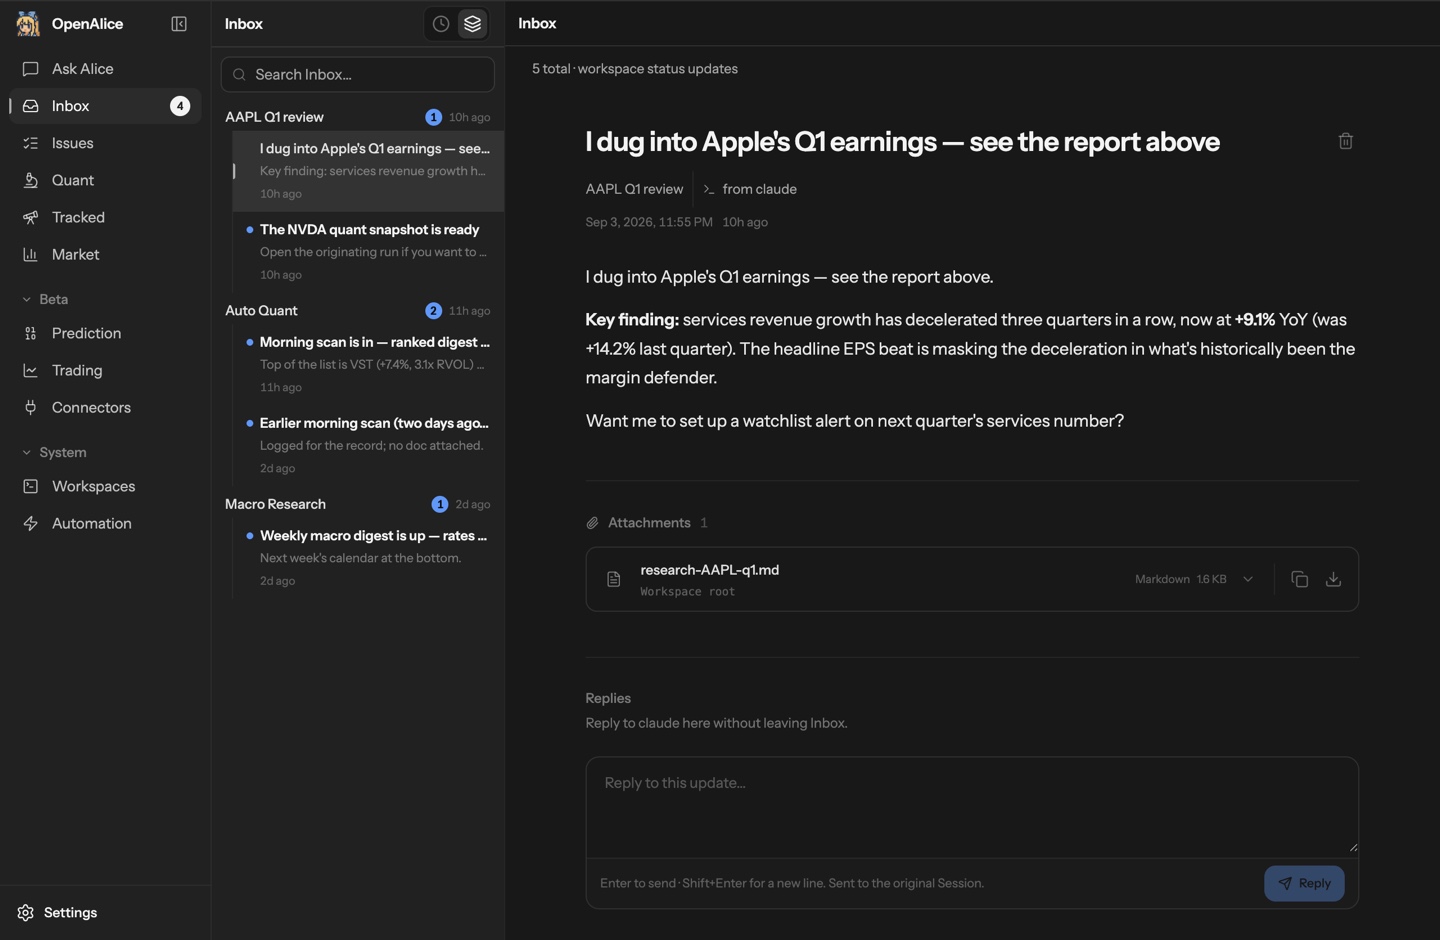Go to Issues page
1440x940 pixels.
click(105, 143)
